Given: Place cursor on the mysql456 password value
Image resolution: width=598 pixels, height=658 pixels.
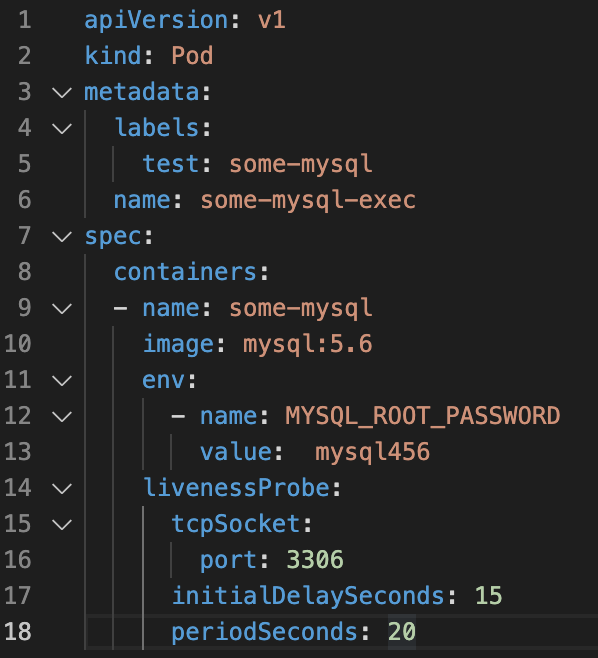Looking at the screenshot, I should pyautogui.click(x=372, y=452).
